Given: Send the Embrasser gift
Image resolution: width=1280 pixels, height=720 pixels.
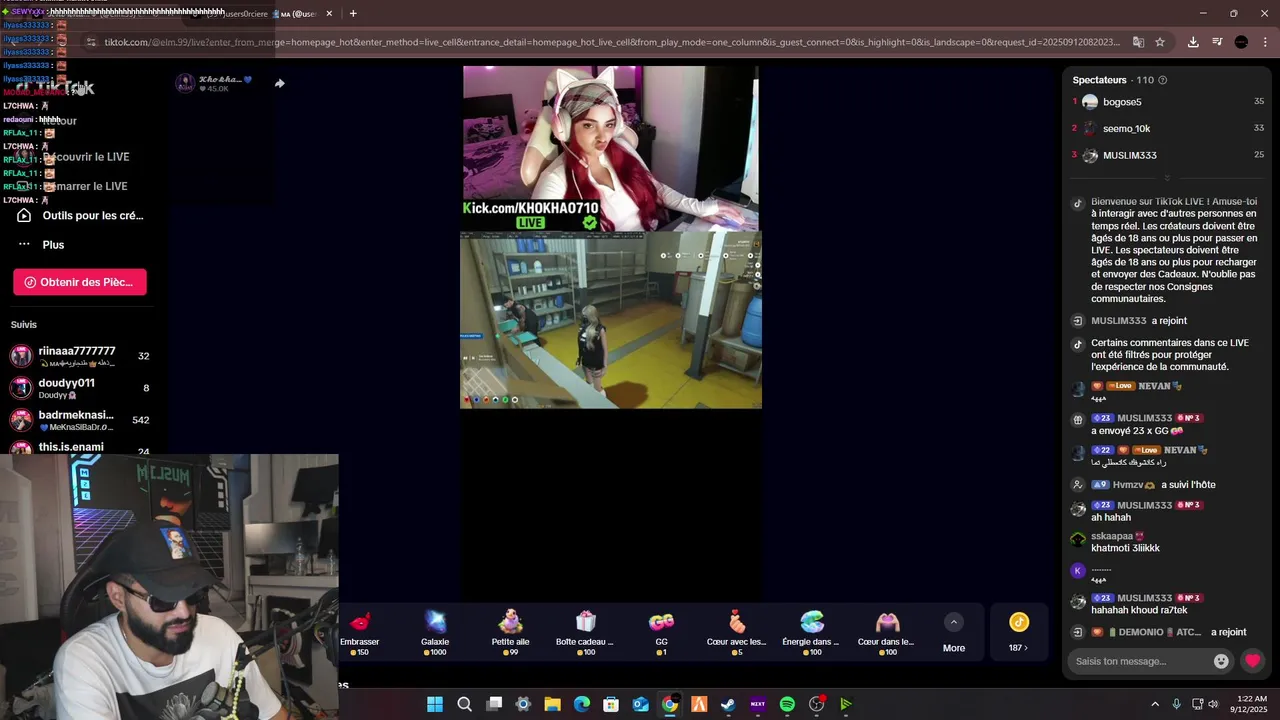Looking at the screenshot, I should point(360,633).
